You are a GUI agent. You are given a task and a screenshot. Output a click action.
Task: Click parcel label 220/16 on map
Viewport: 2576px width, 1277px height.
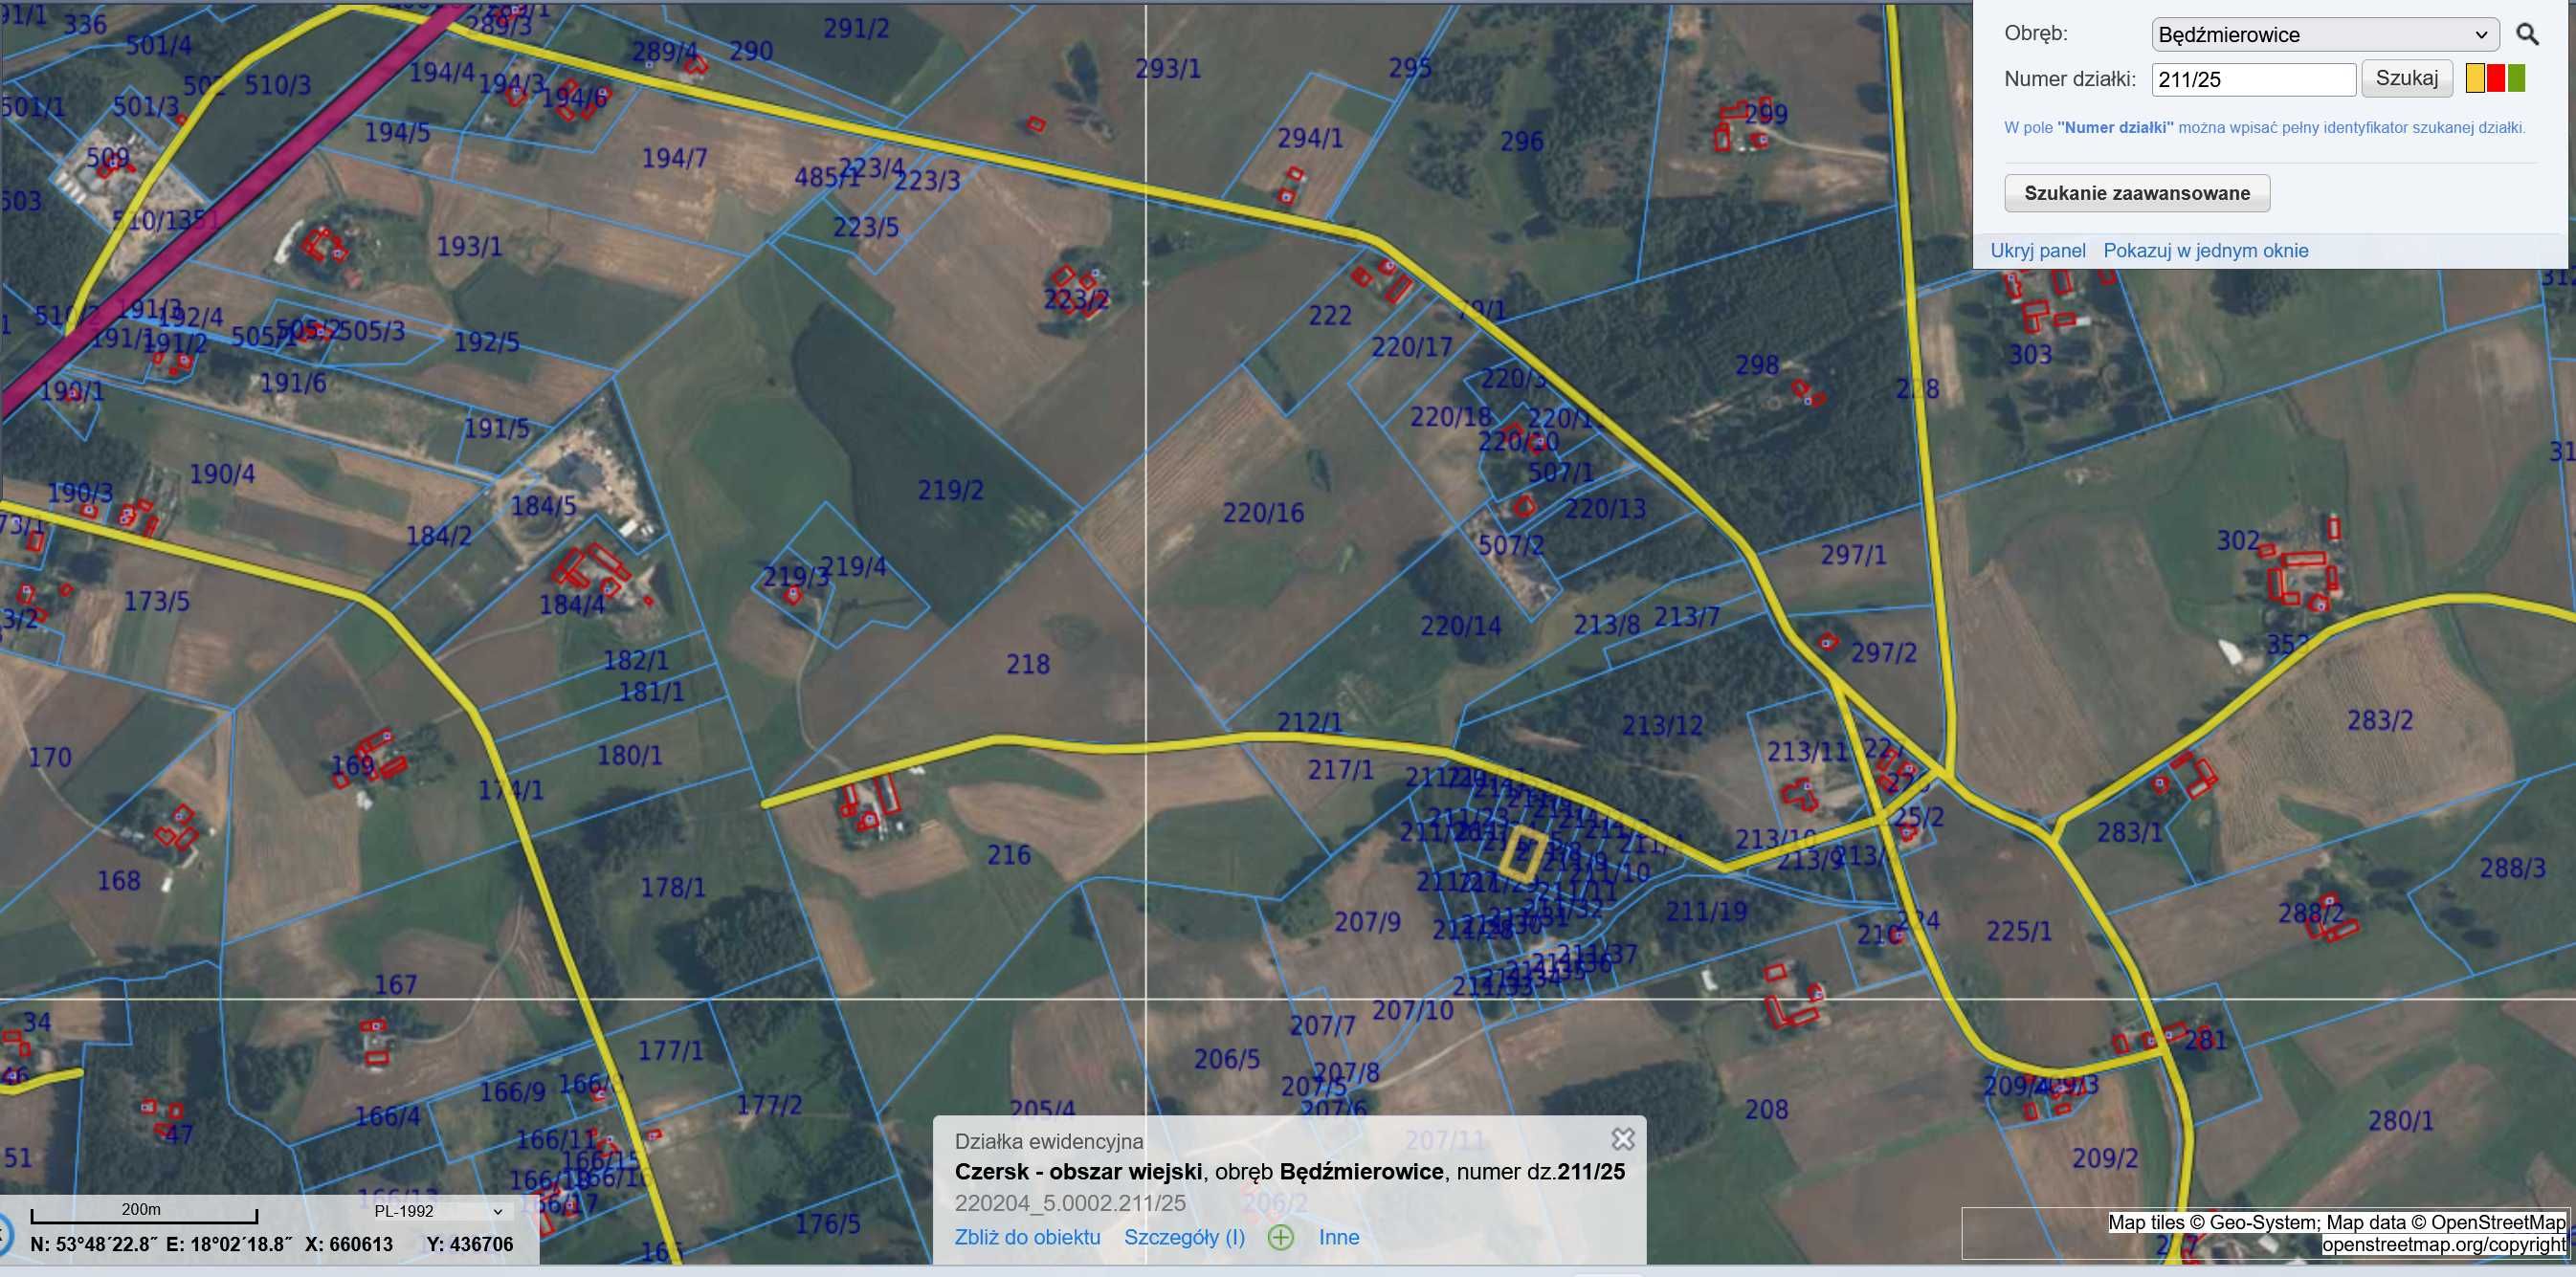(1263, 513)
